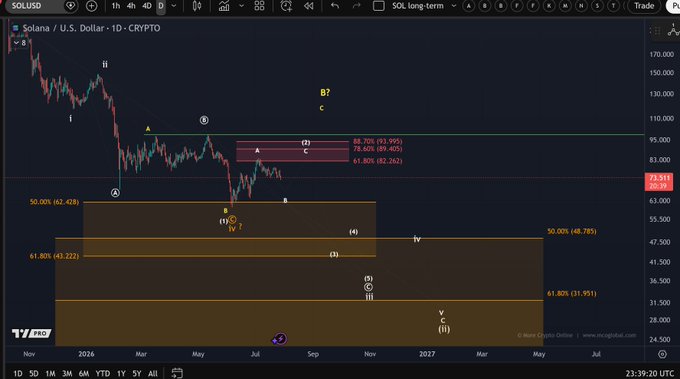Switch the chart to 1h interval

point(116,6)
